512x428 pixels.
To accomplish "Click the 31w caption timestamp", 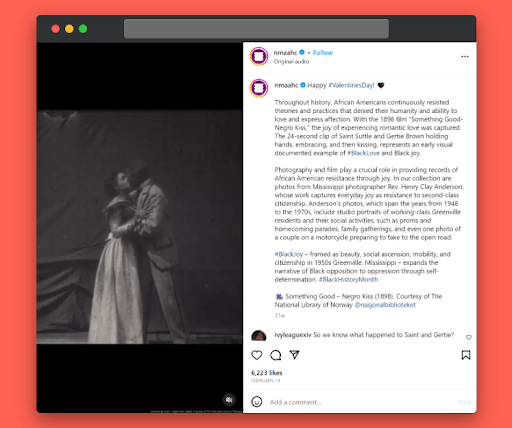I will pyautogui.click(x=280, y=315).
